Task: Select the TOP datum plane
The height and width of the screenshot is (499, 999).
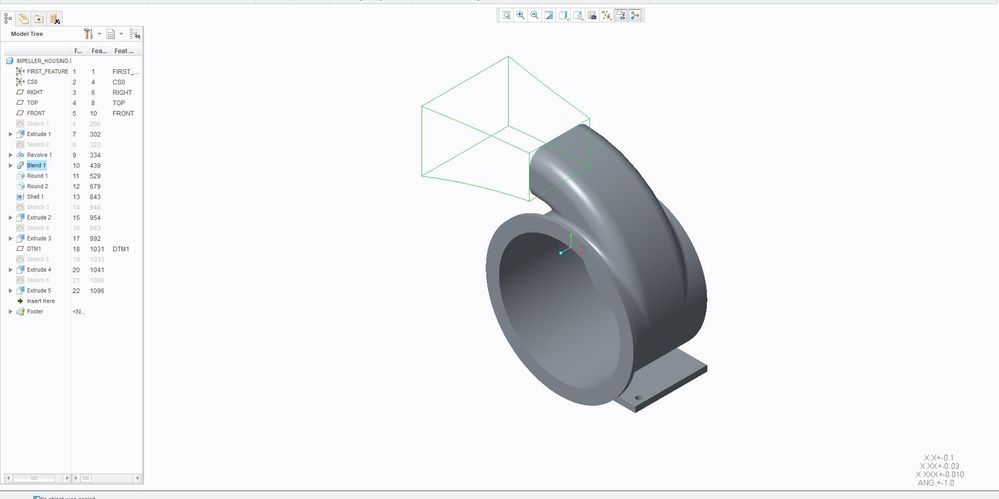Action: pyautogui.click(x=32, y=103)
